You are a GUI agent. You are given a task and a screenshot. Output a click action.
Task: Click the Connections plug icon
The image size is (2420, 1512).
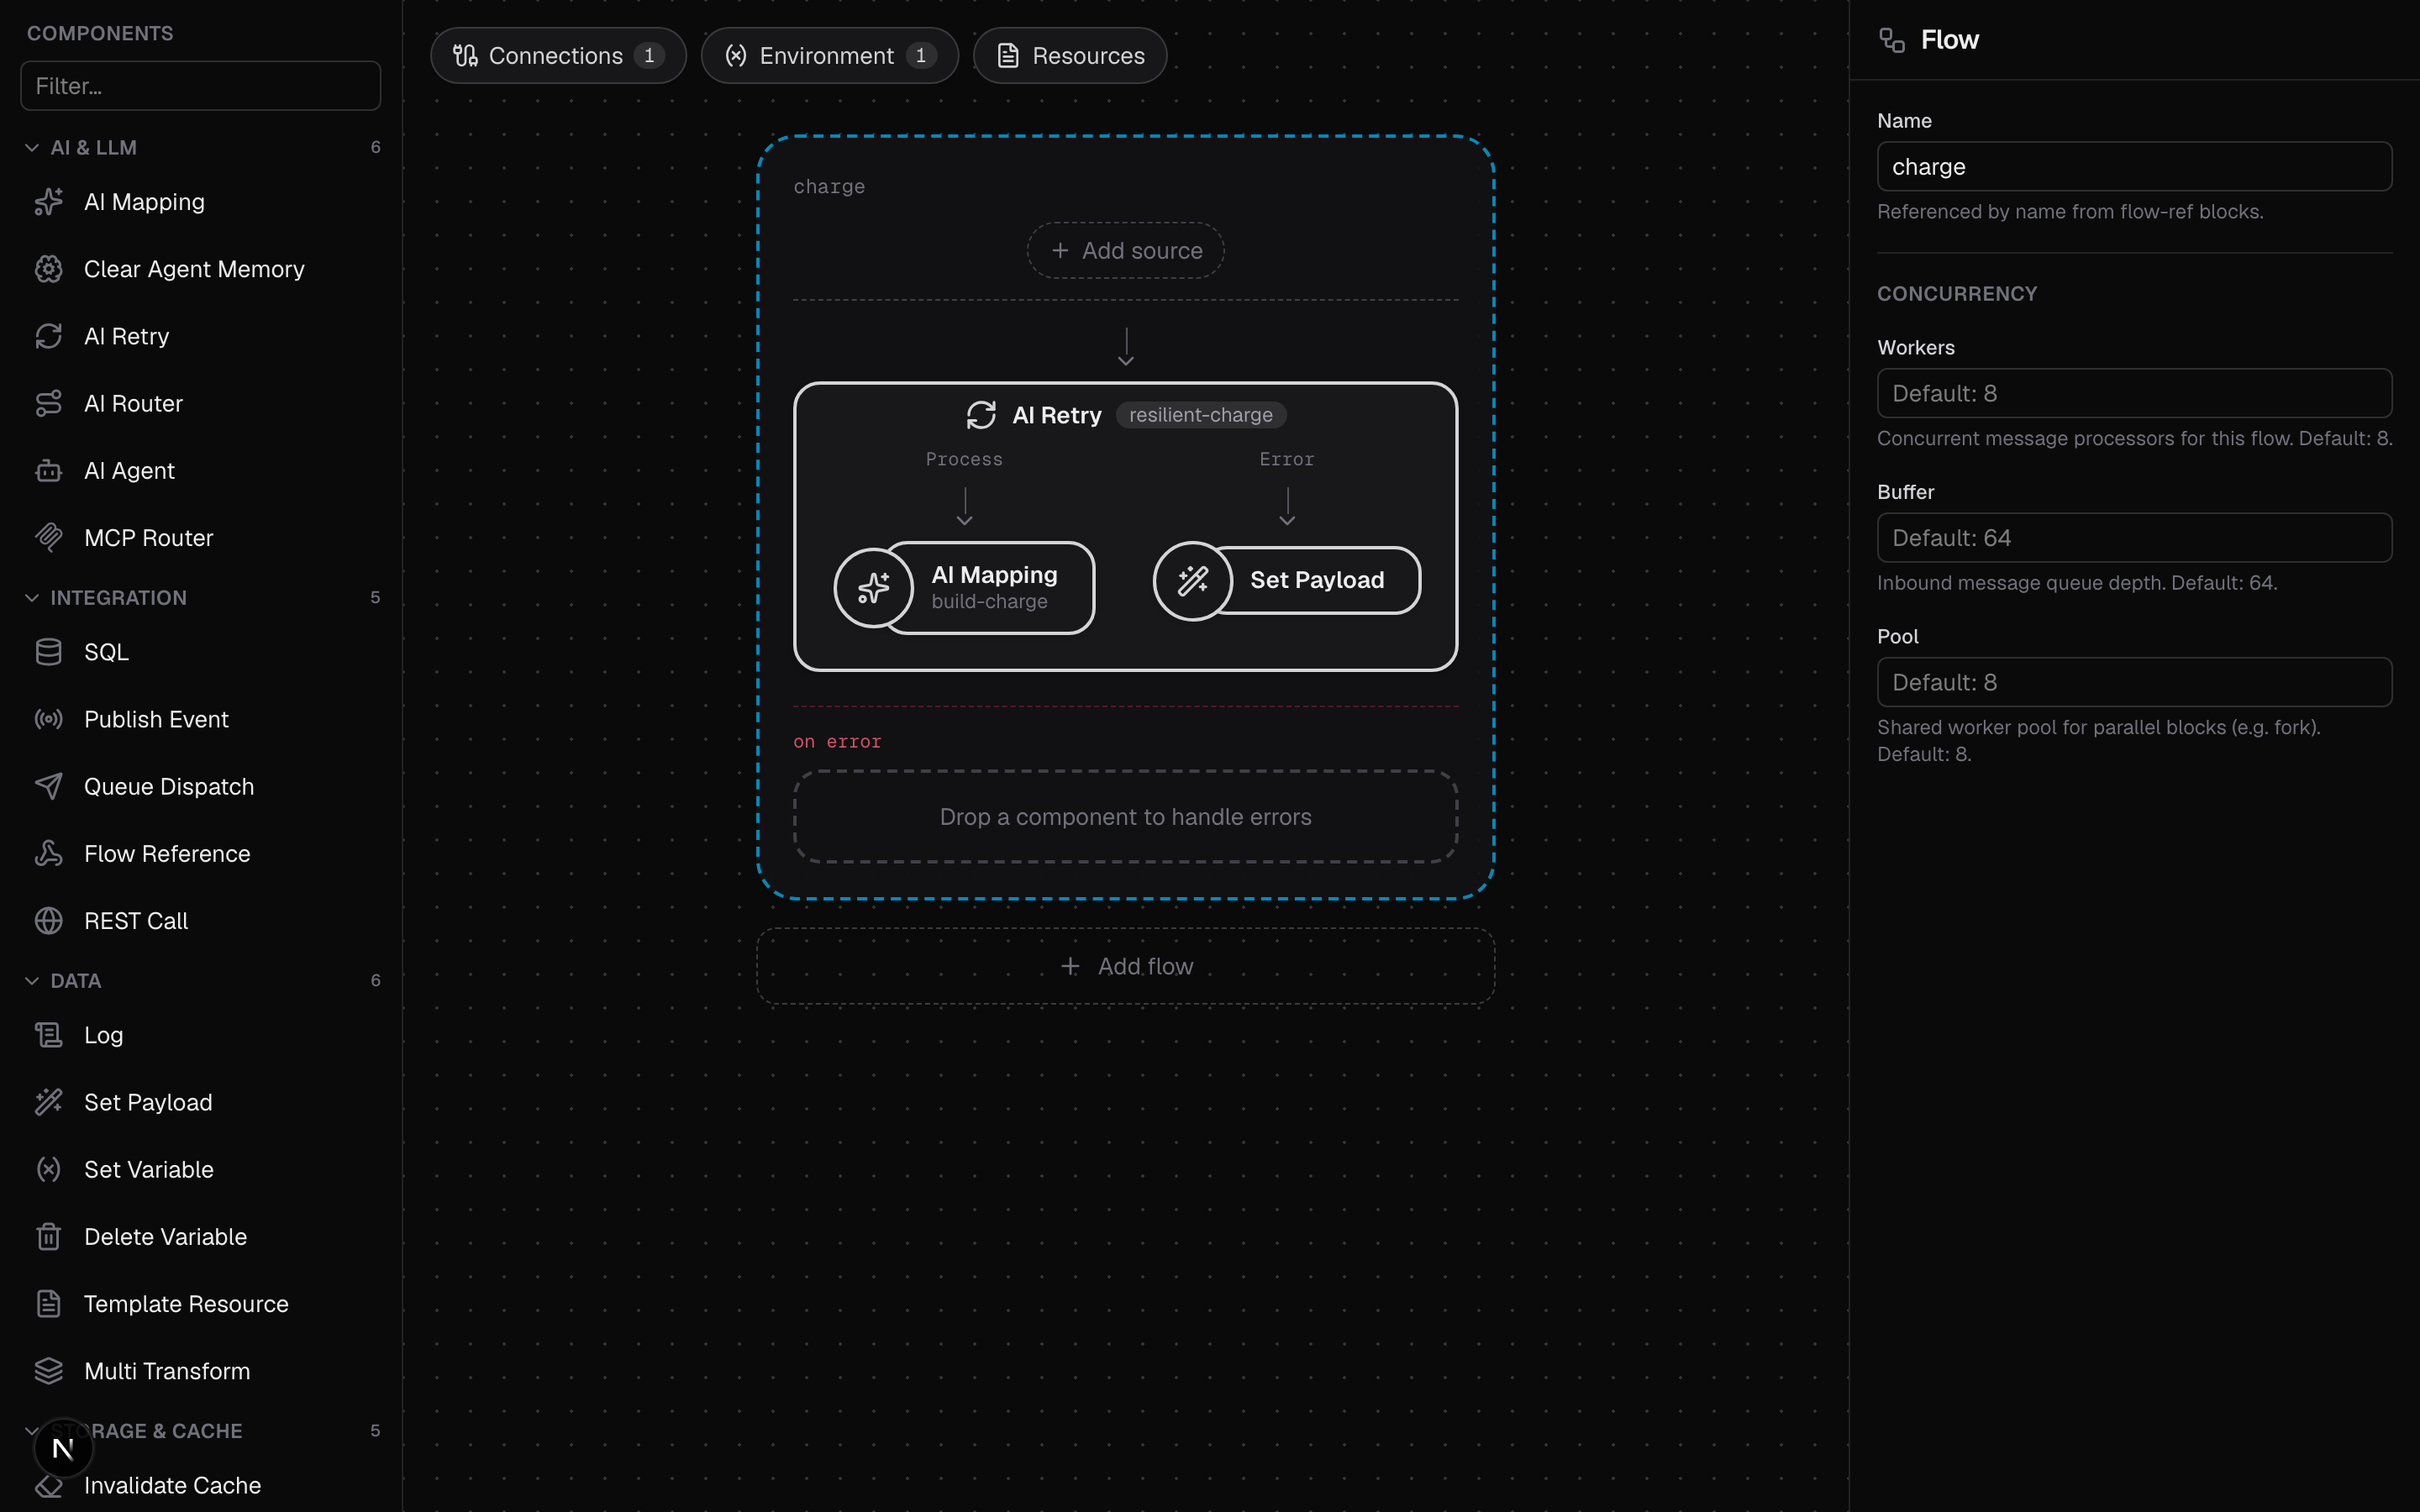[x=465, y=56]
